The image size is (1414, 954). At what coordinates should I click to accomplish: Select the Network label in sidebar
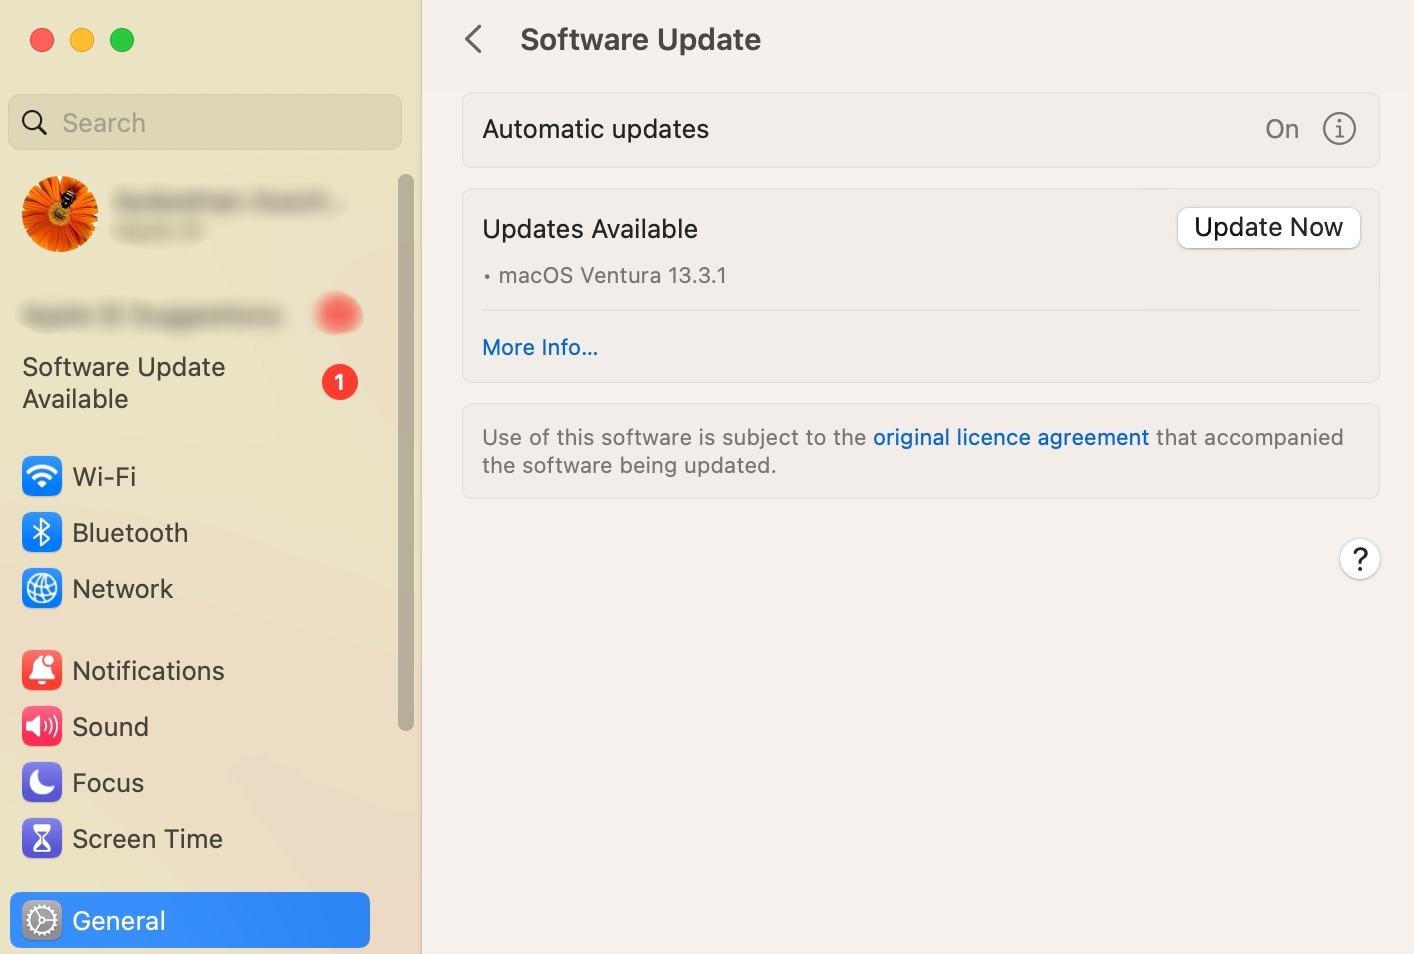click(x=123, y=589)
